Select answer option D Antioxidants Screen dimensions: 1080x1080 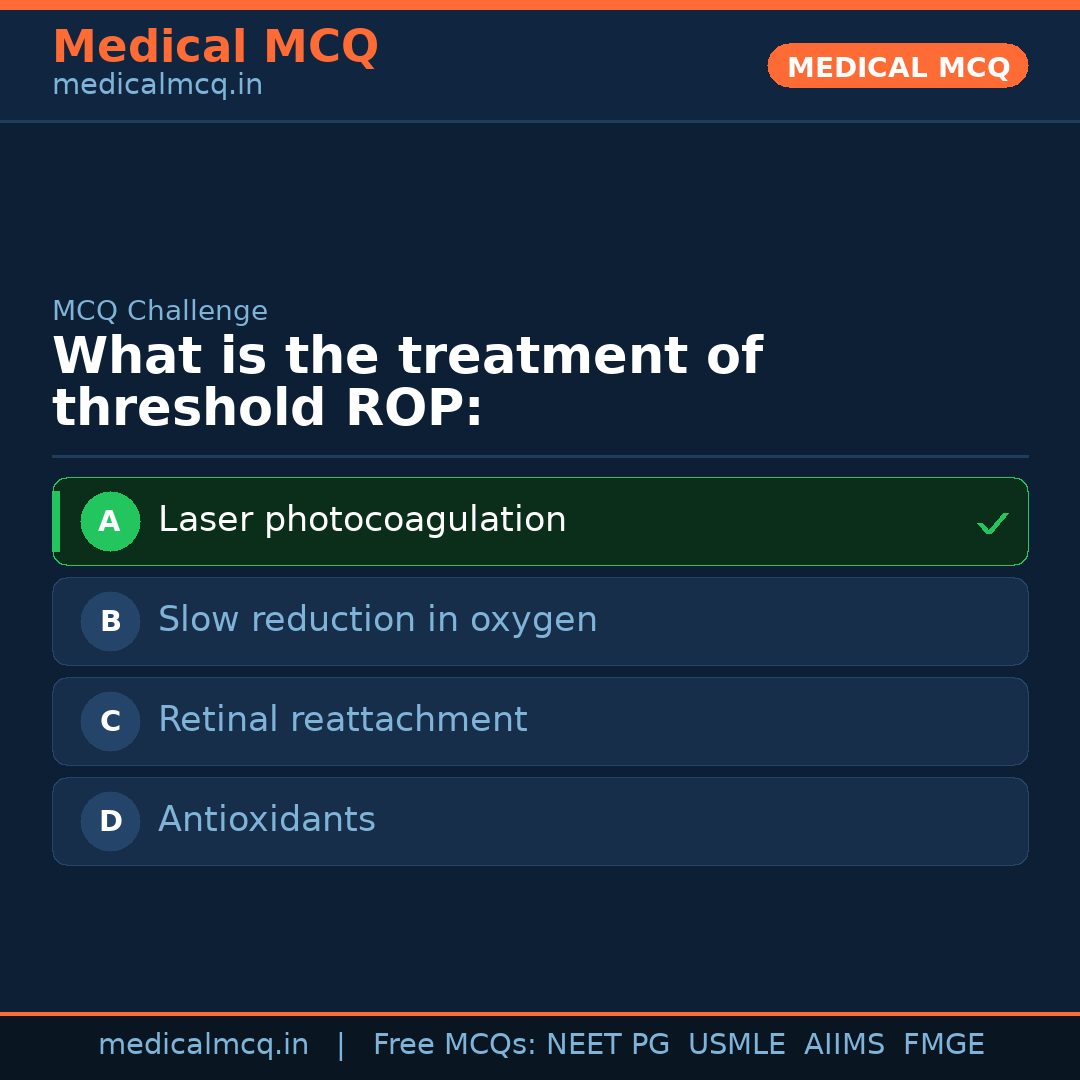point(540,821)
